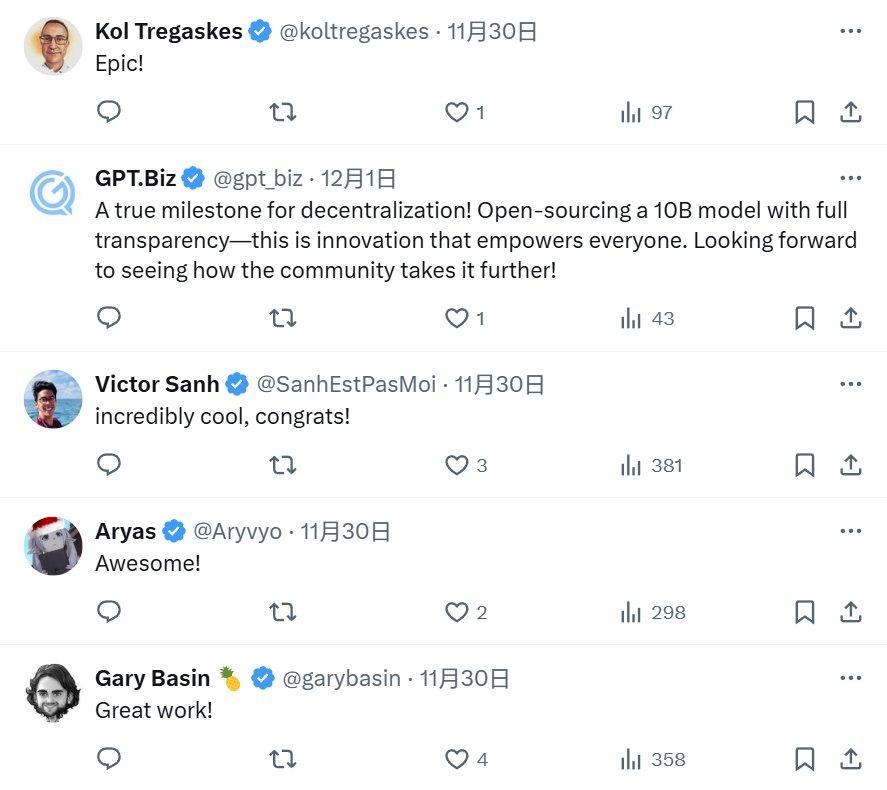Retweet the GPT.Biz milestone tweet
The height and width of the screenshot is (790, 887).
(x=282, y=318)
